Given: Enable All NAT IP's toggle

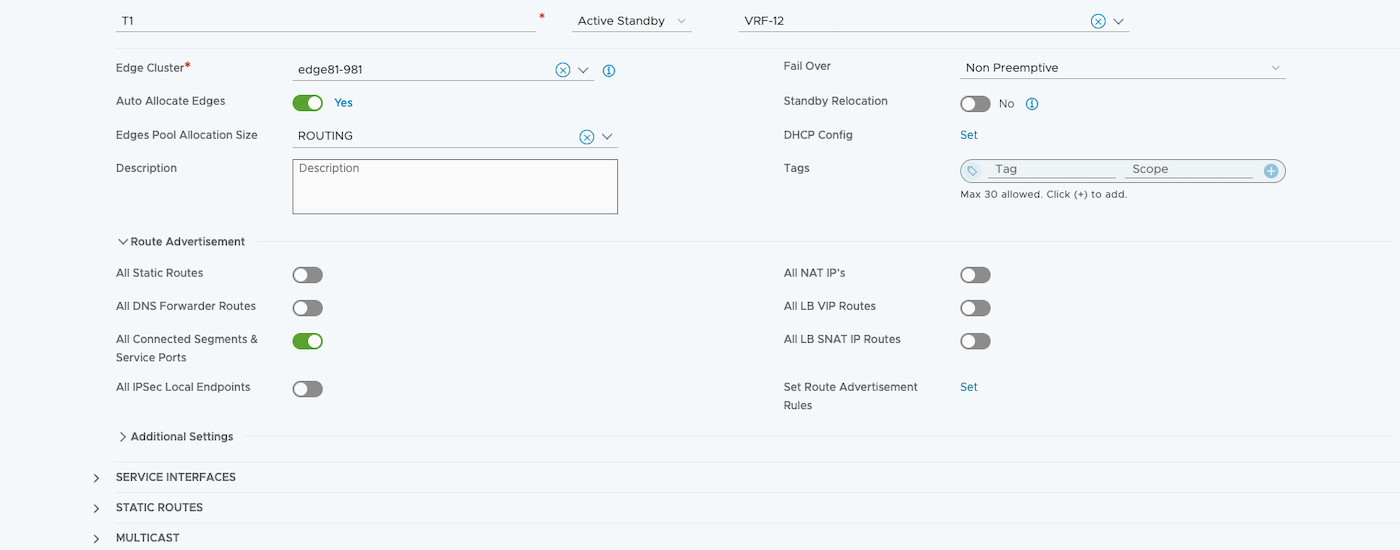Looking at the screenshot, I should coord(975,275).
